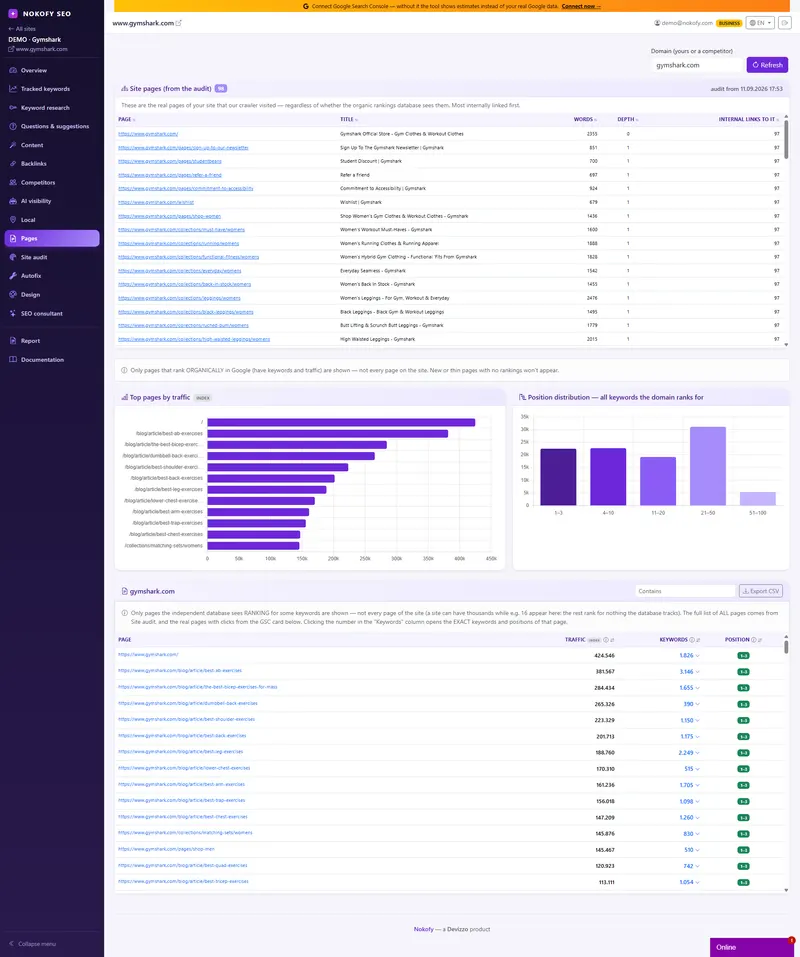Click the domain input field gymshark.com
Viewport: 800px width, 957px height.
click(697, 65)
